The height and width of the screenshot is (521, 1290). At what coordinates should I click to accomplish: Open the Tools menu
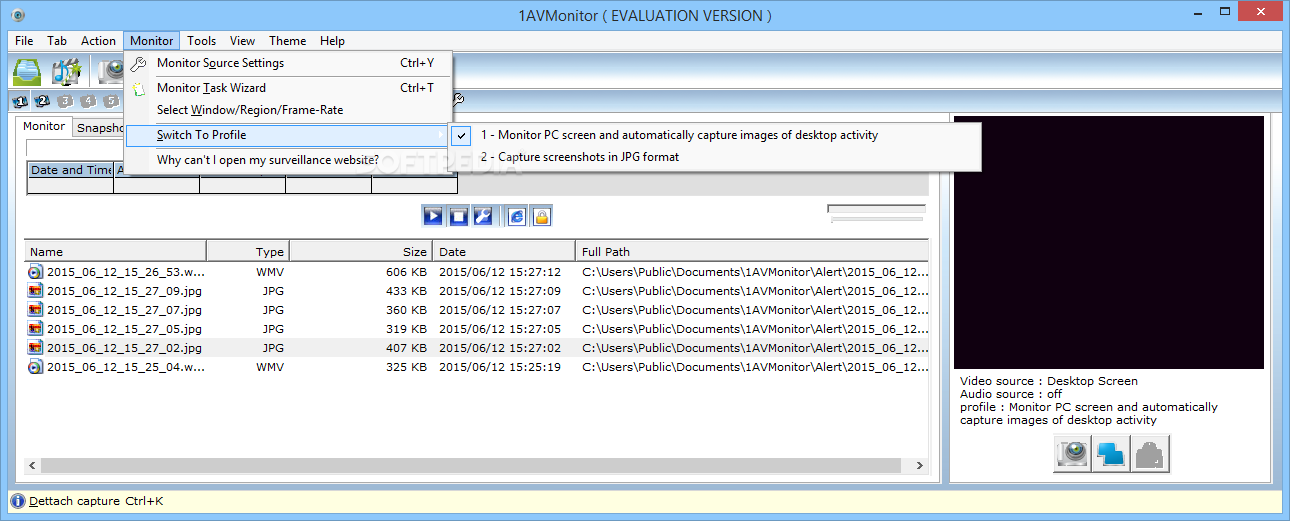(x=202, y=41)
